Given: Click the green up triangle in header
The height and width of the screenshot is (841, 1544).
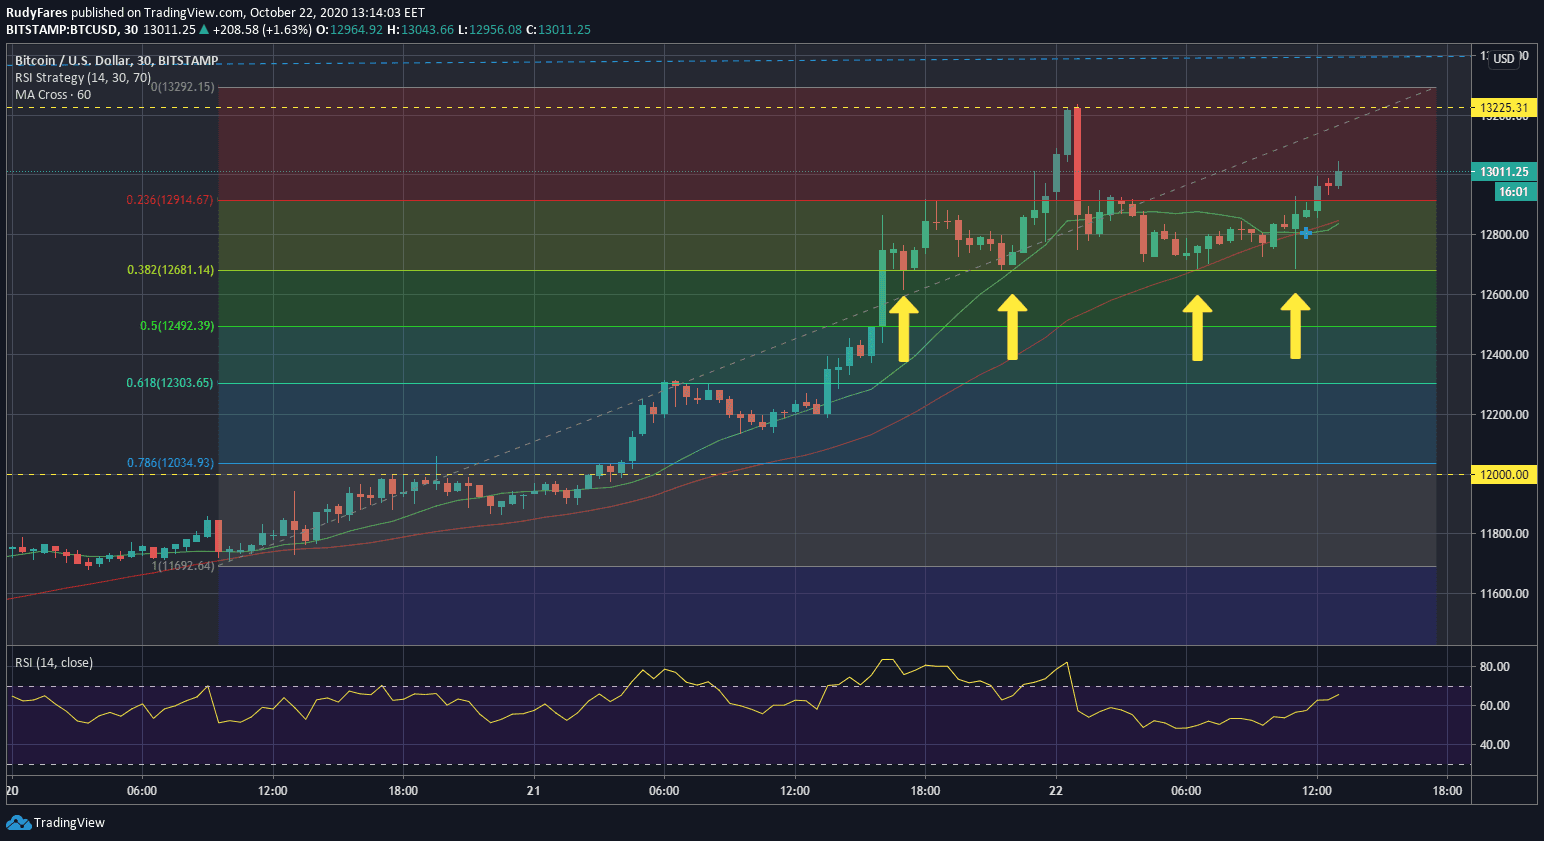Looking at the screenshot, I should [202, 30].
